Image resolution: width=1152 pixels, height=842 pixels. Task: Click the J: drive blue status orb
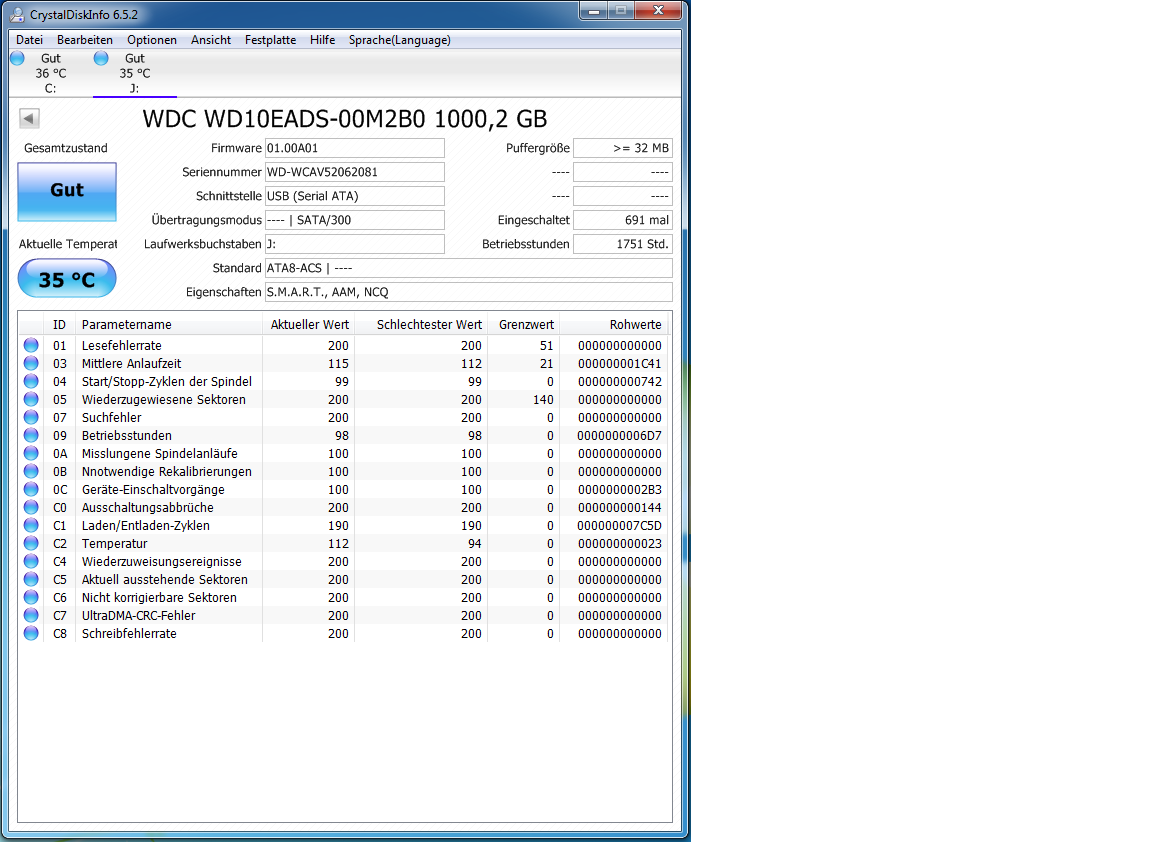[x=101, y=58]
